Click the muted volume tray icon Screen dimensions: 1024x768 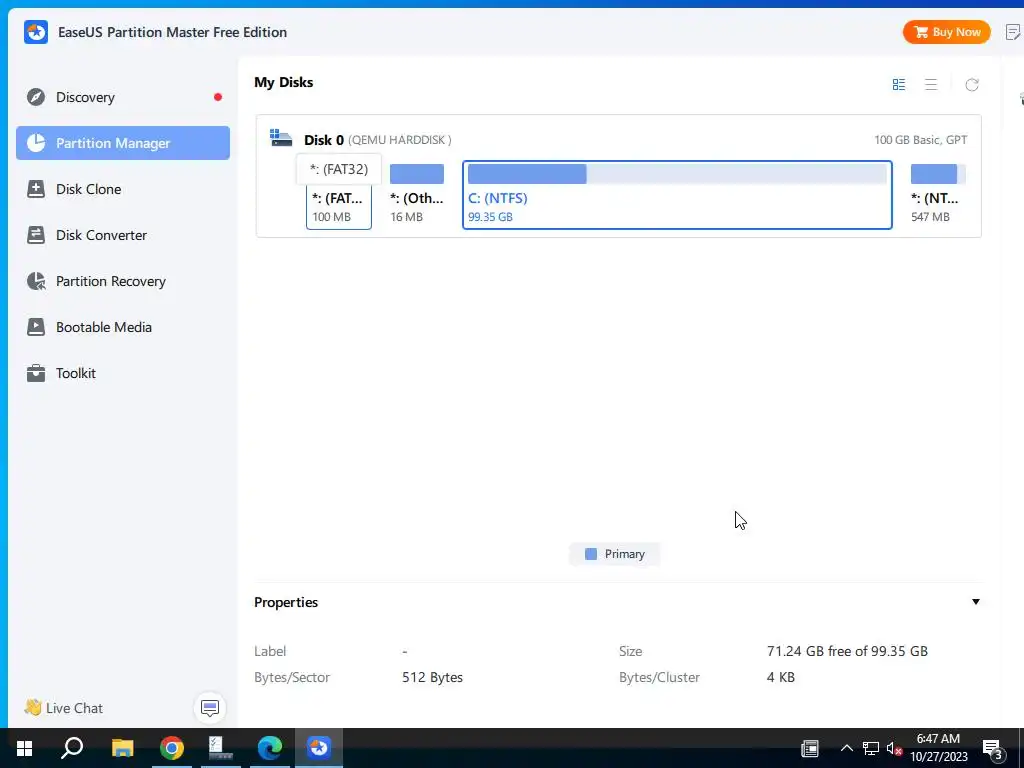(x=894, y=748)
